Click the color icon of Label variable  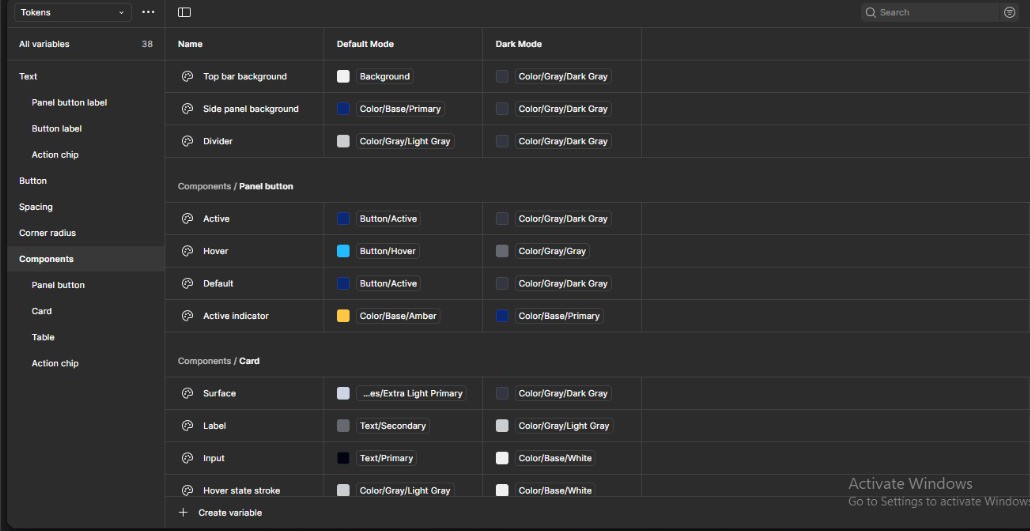(187, 426)
